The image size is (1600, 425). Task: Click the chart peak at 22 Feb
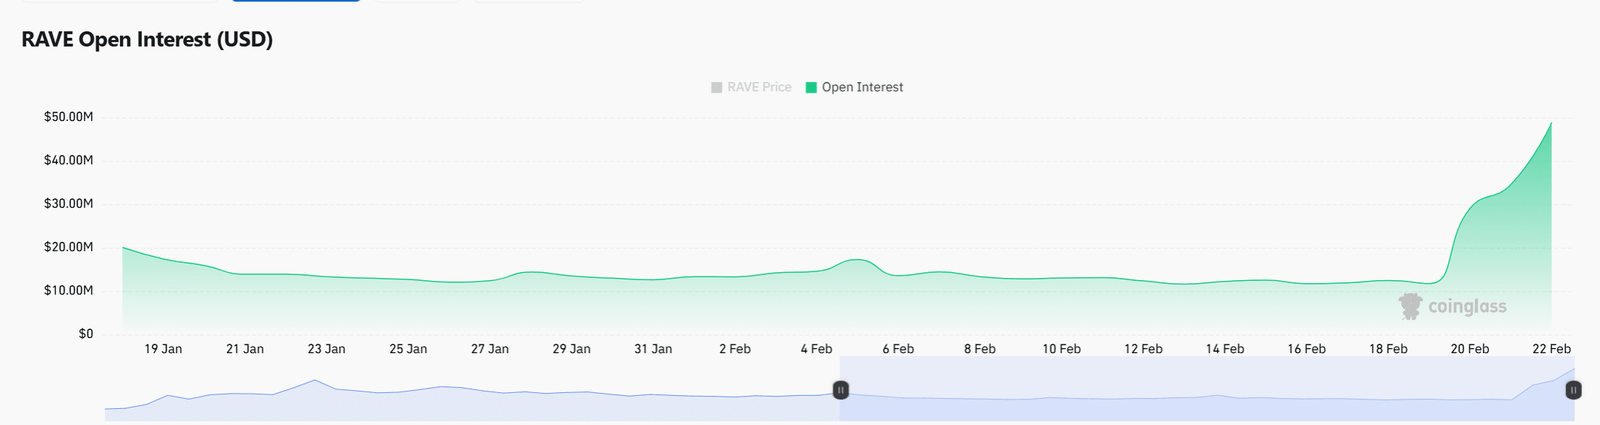click(1551, 124)
